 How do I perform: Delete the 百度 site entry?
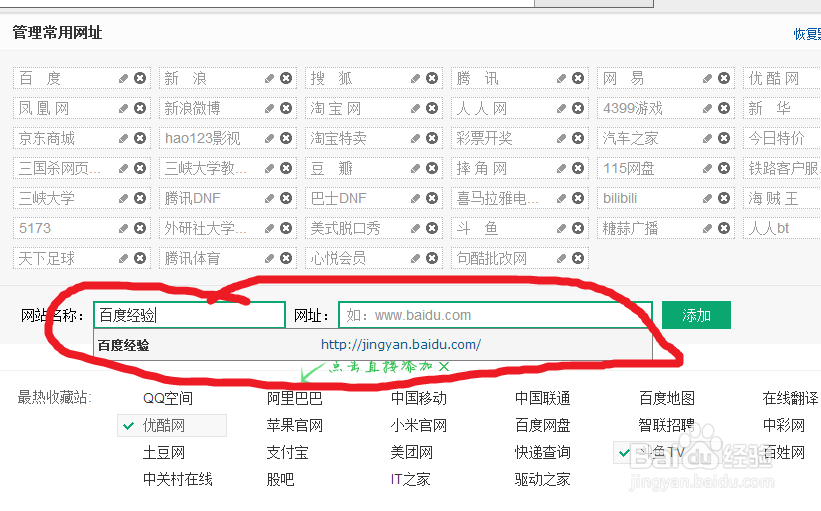(140, 78)
